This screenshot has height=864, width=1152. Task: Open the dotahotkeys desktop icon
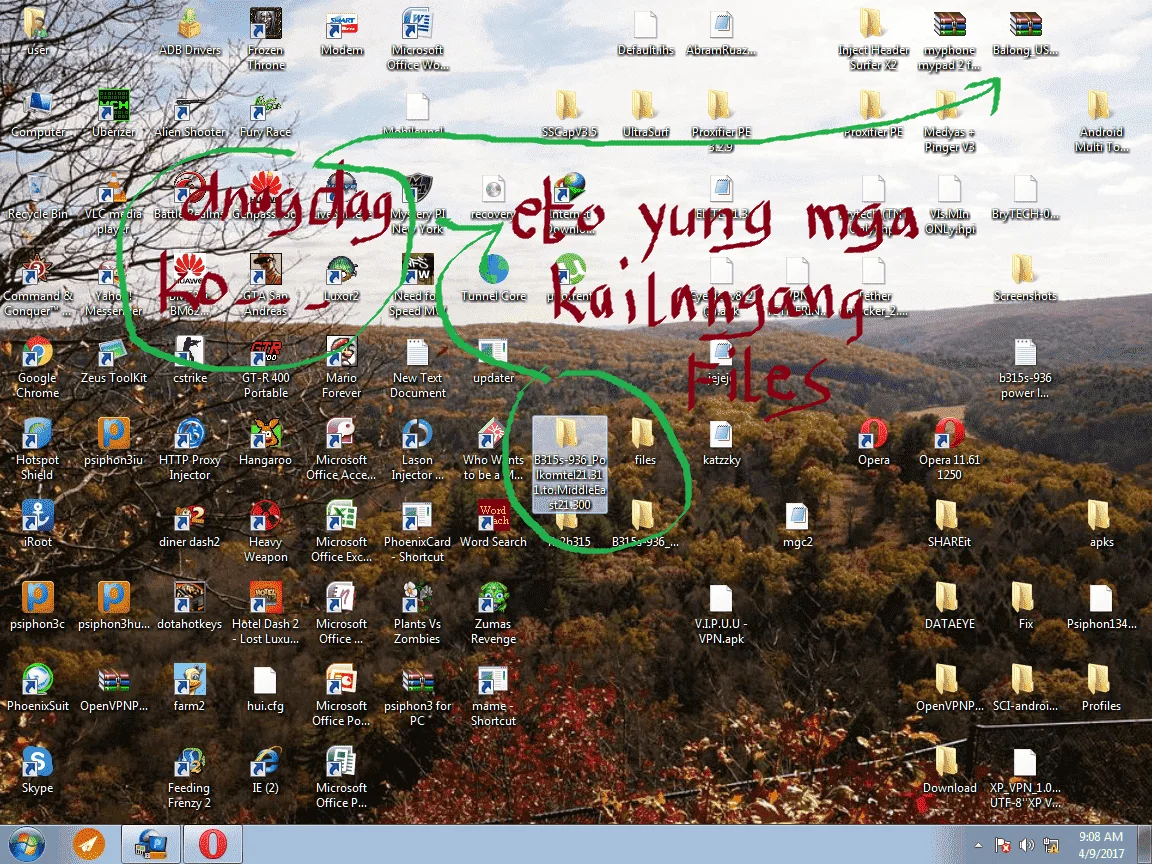tap(190, 607)
